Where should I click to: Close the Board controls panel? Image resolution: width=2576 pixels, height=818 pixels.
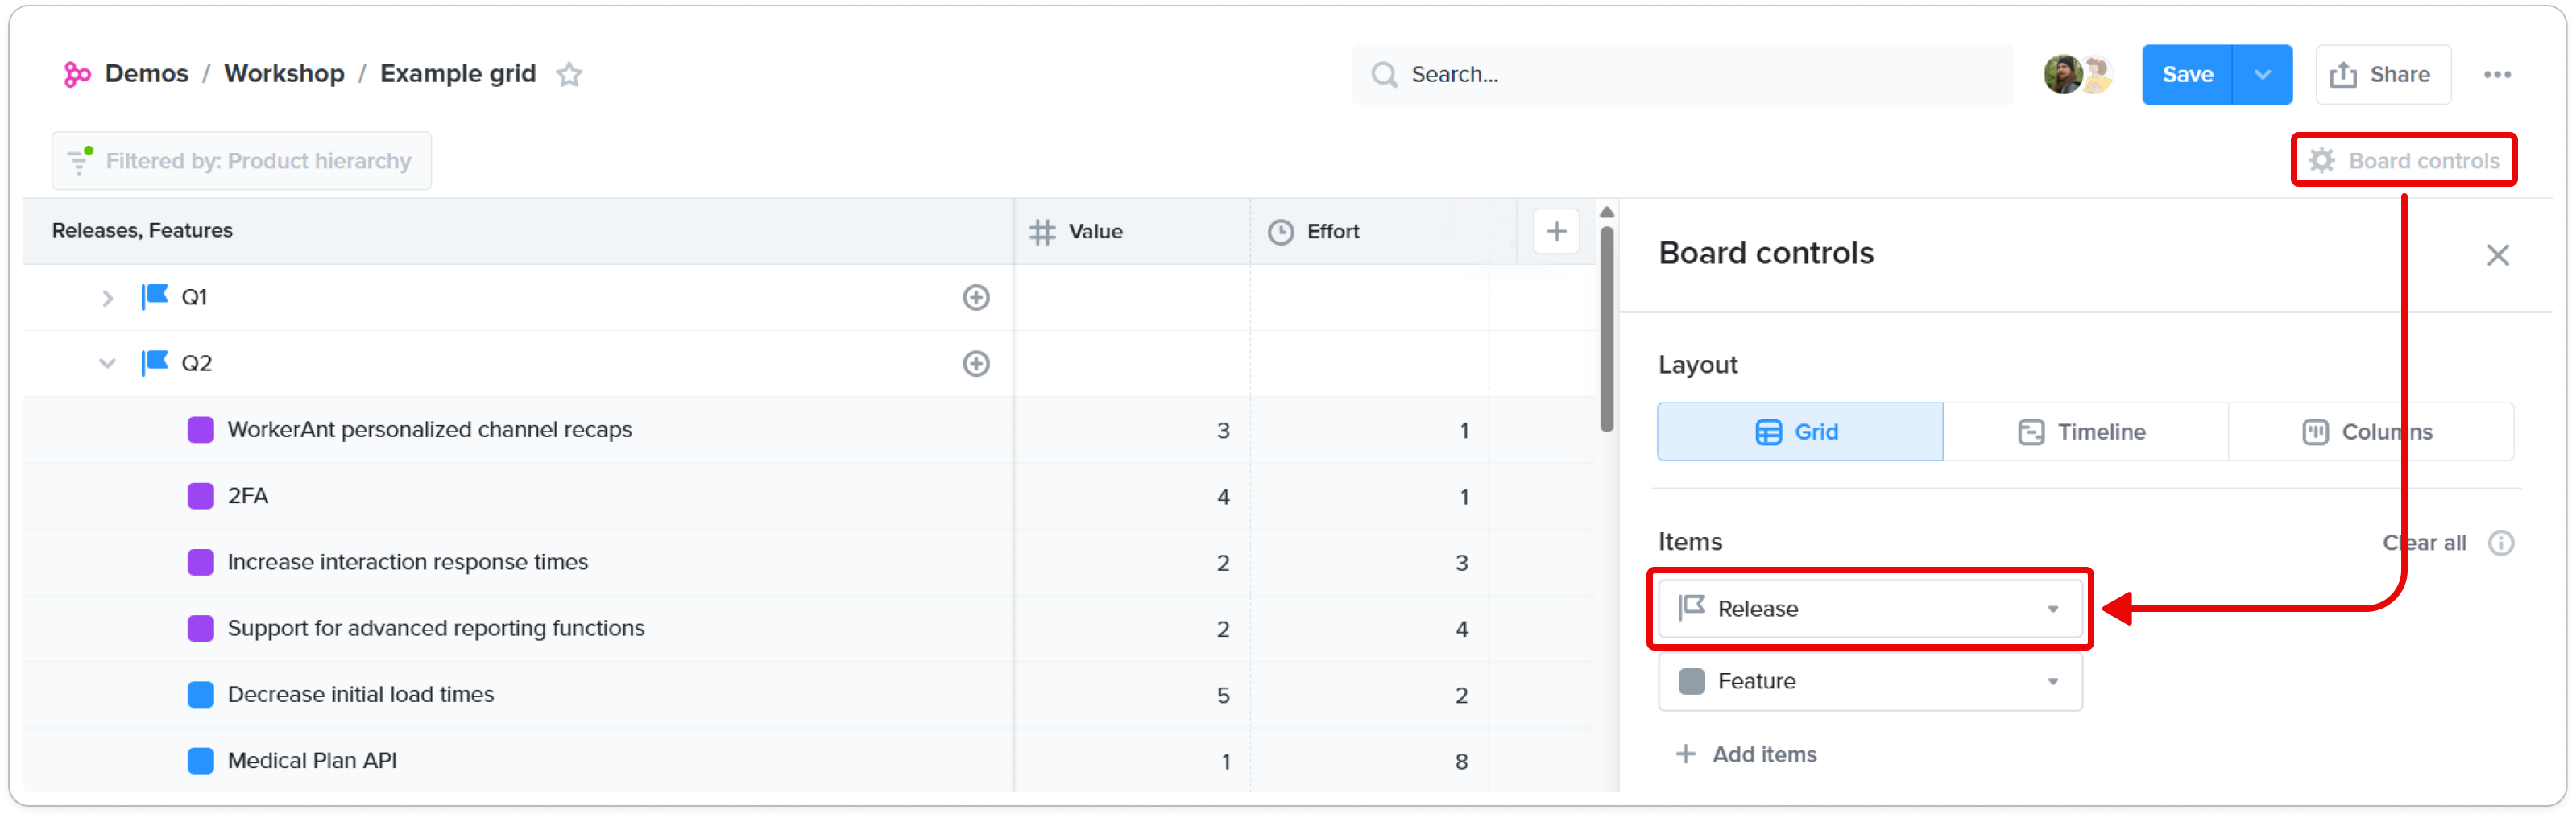(x=2497, y=255)
